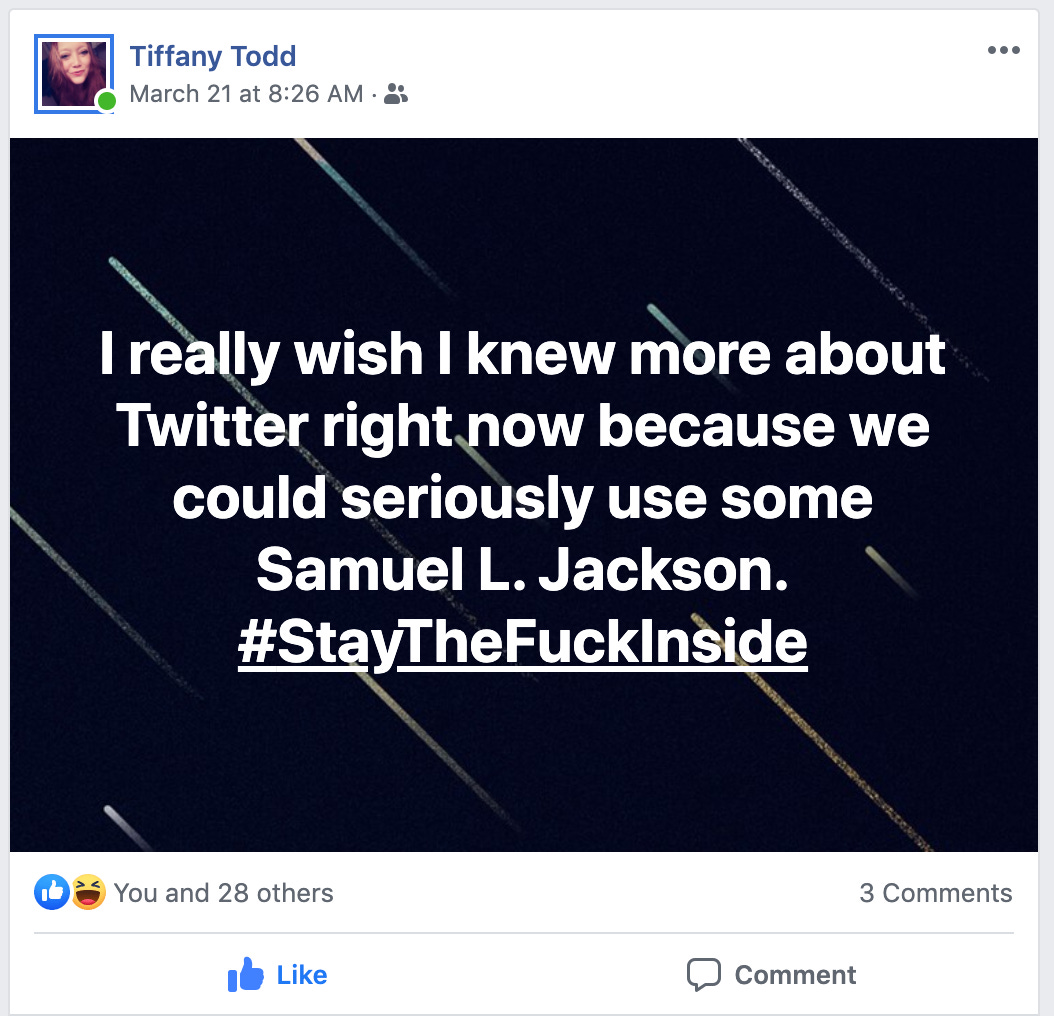The height and width of the screenshot is (1016, 1054).
Task: Click the laughing Haha reaction emoji
Action: click(88, 891)
